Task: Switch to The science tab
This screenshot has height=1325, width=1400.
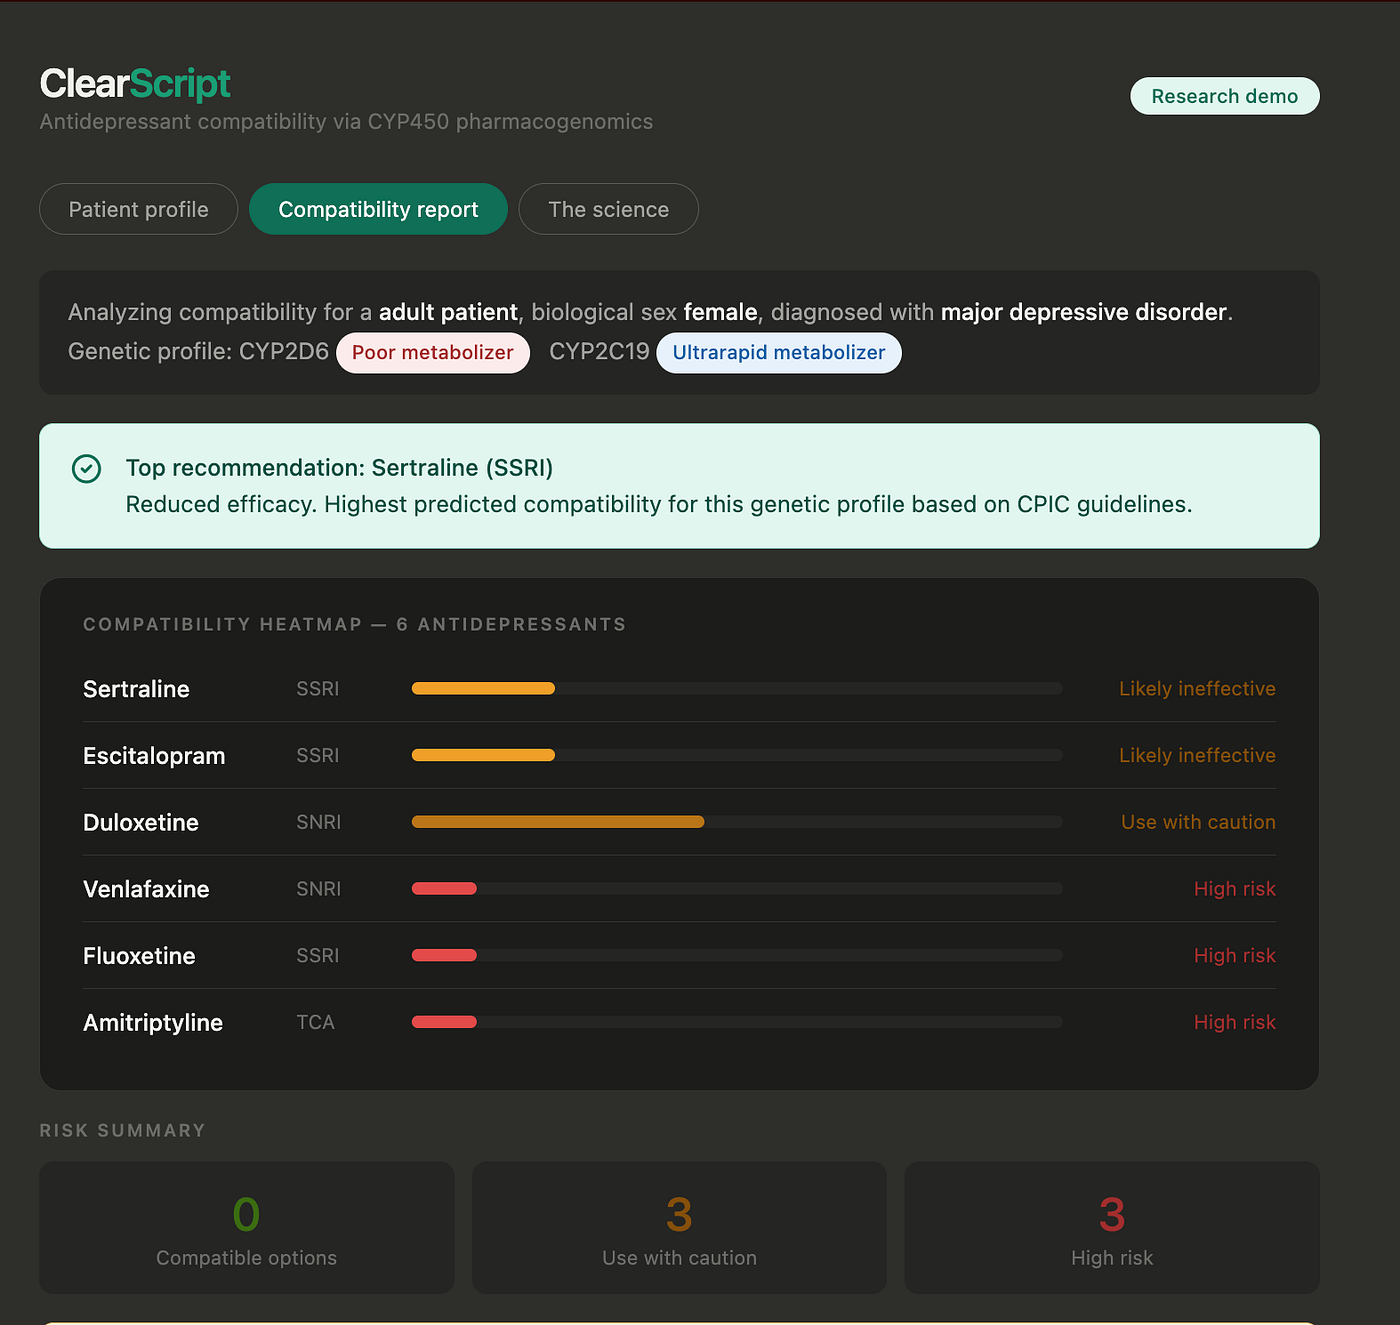Action: click(x=608, y=209)
